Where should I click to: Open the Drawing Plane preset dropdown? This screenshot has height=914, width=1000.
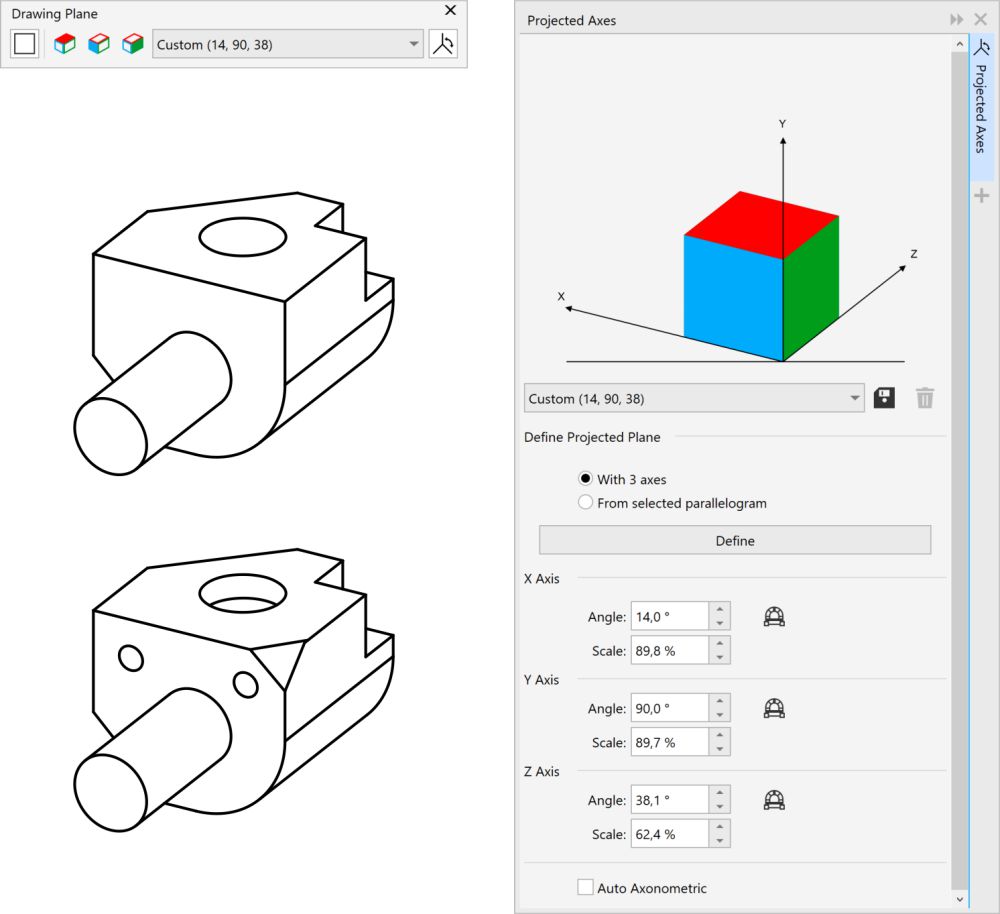[x=414, y=44]
